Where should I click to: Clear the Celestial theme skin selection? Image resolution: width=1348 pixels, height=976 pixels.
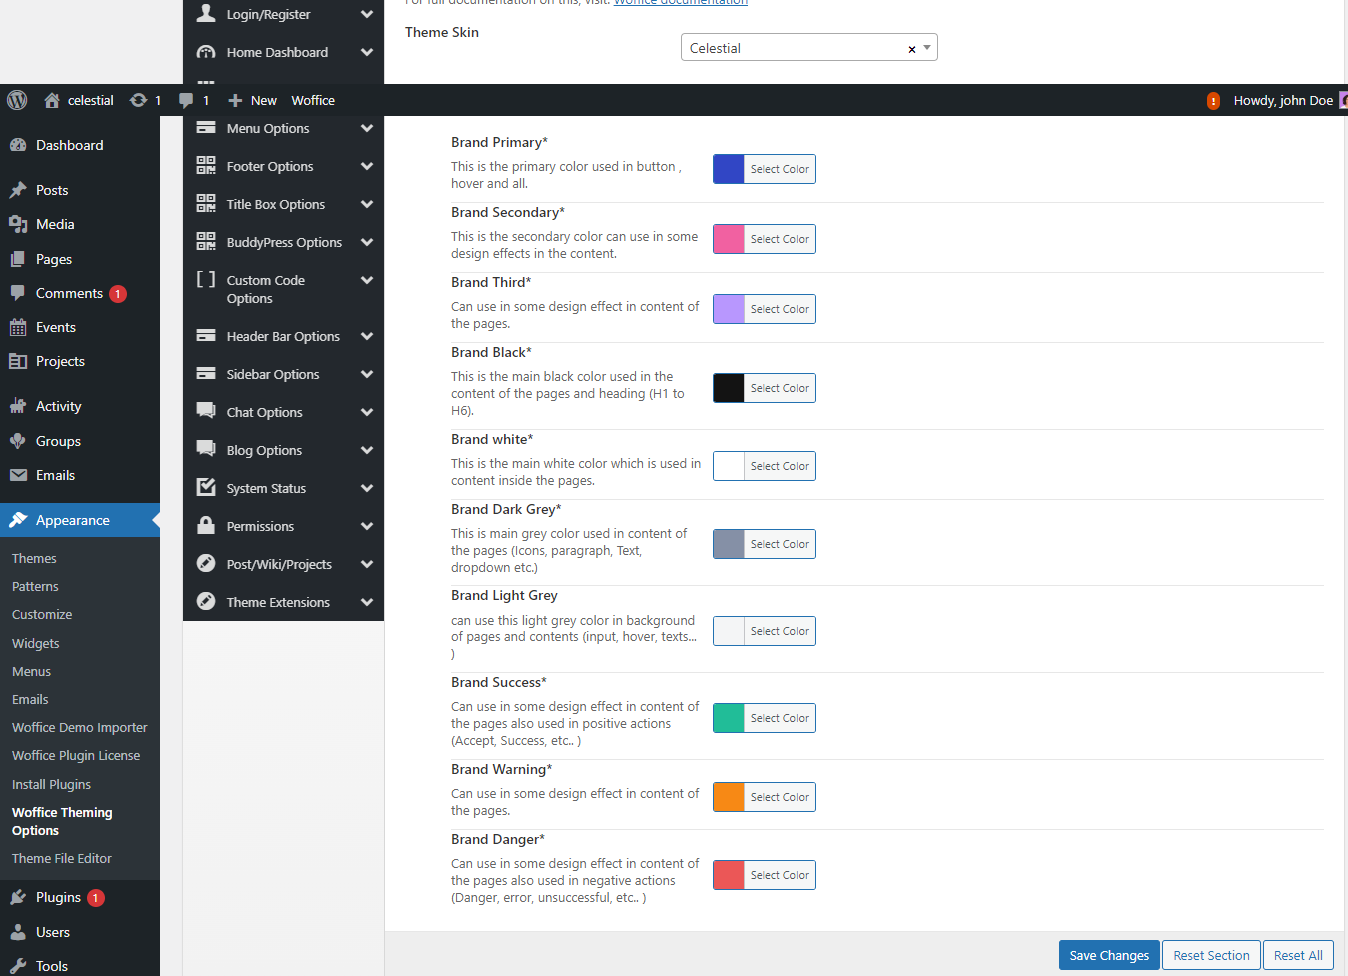911,49
